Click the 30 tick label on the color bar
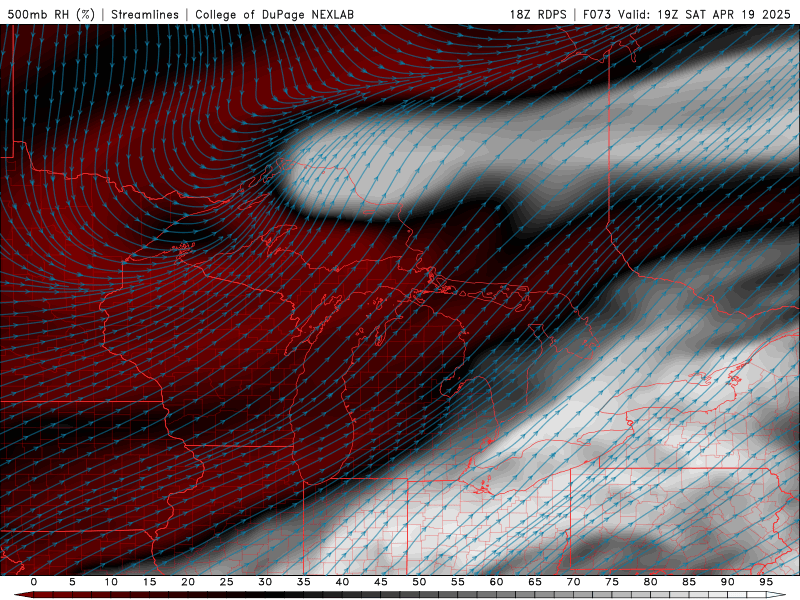 [x=265, y=582]
